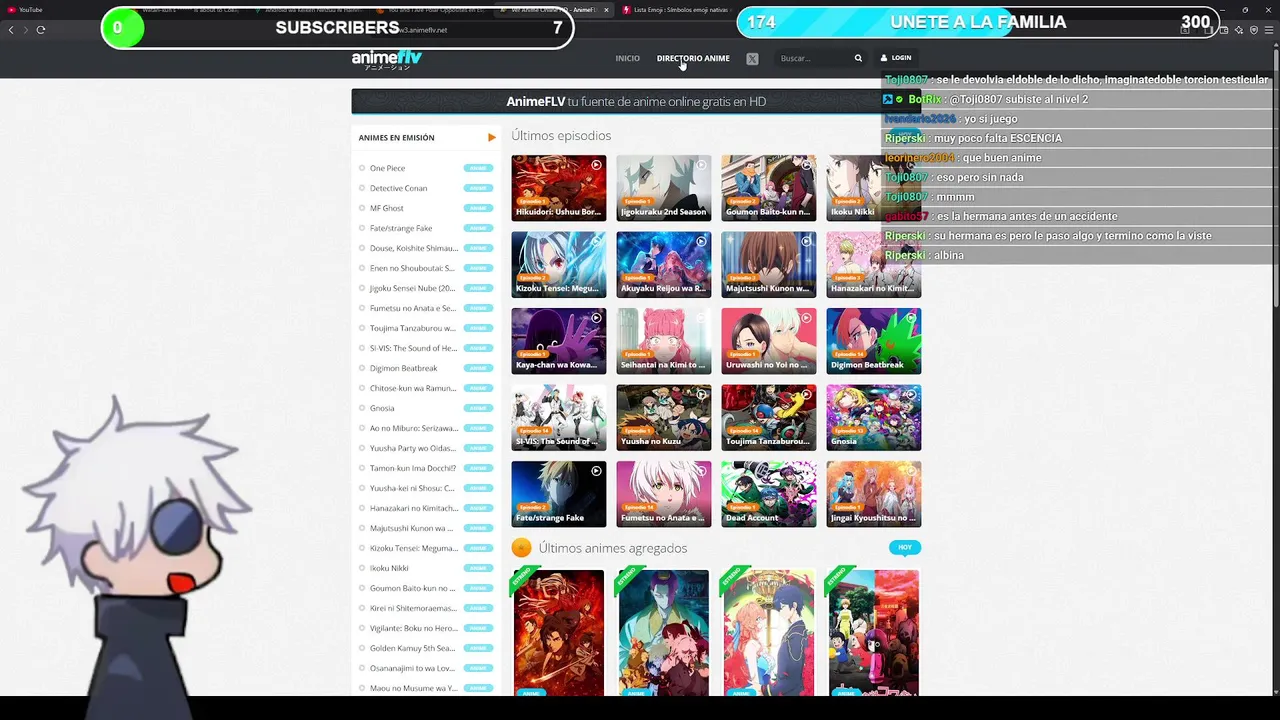Image resolution: width=1280 pixels, height=720 pixels.
Task: Click the ANIME badge next to MF Ghost
Action: [478, 208]
